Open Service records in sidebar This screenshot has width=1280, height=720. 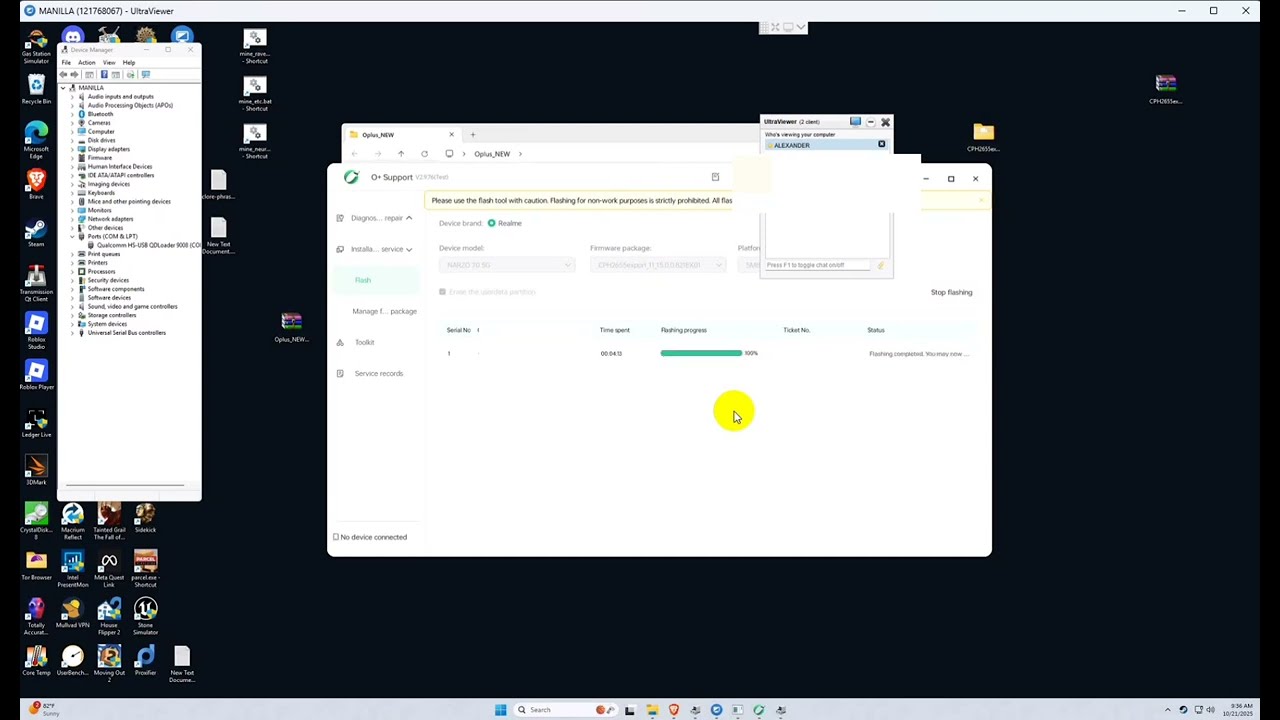378,373
